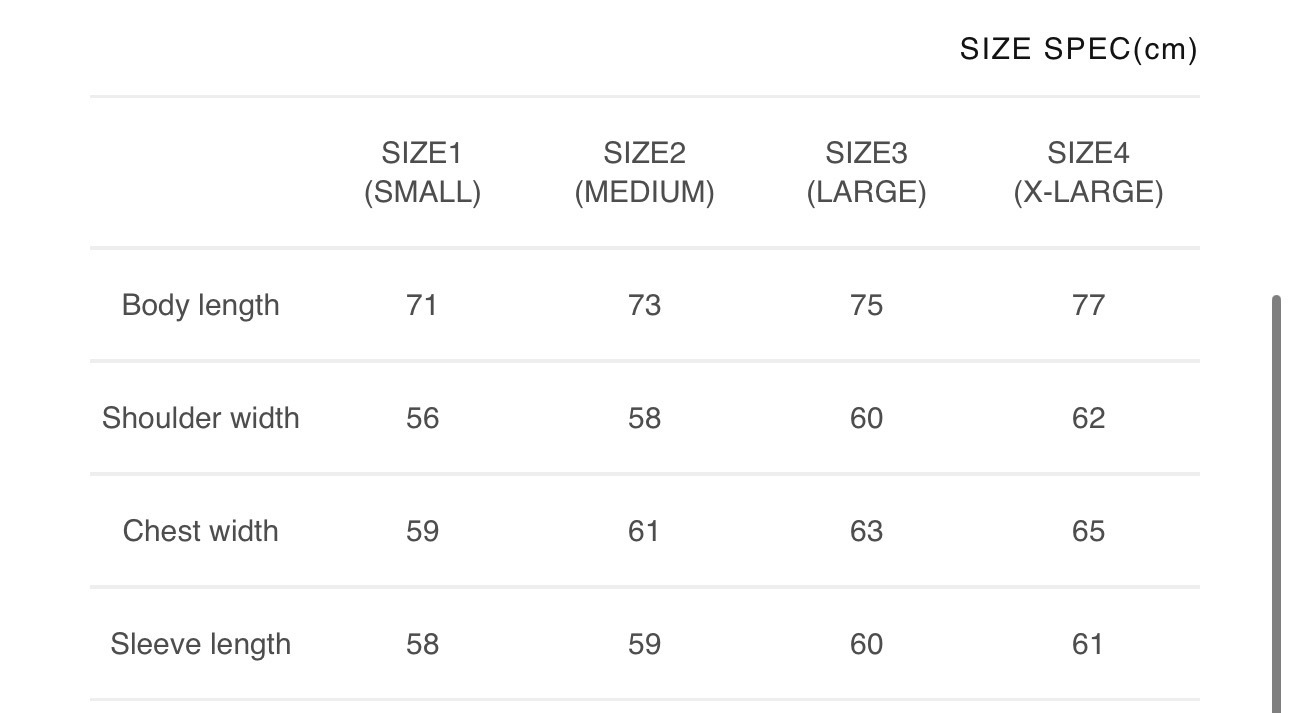Select the SIZE1 (SMALL) column header
1290x713 pixels.
422,173
